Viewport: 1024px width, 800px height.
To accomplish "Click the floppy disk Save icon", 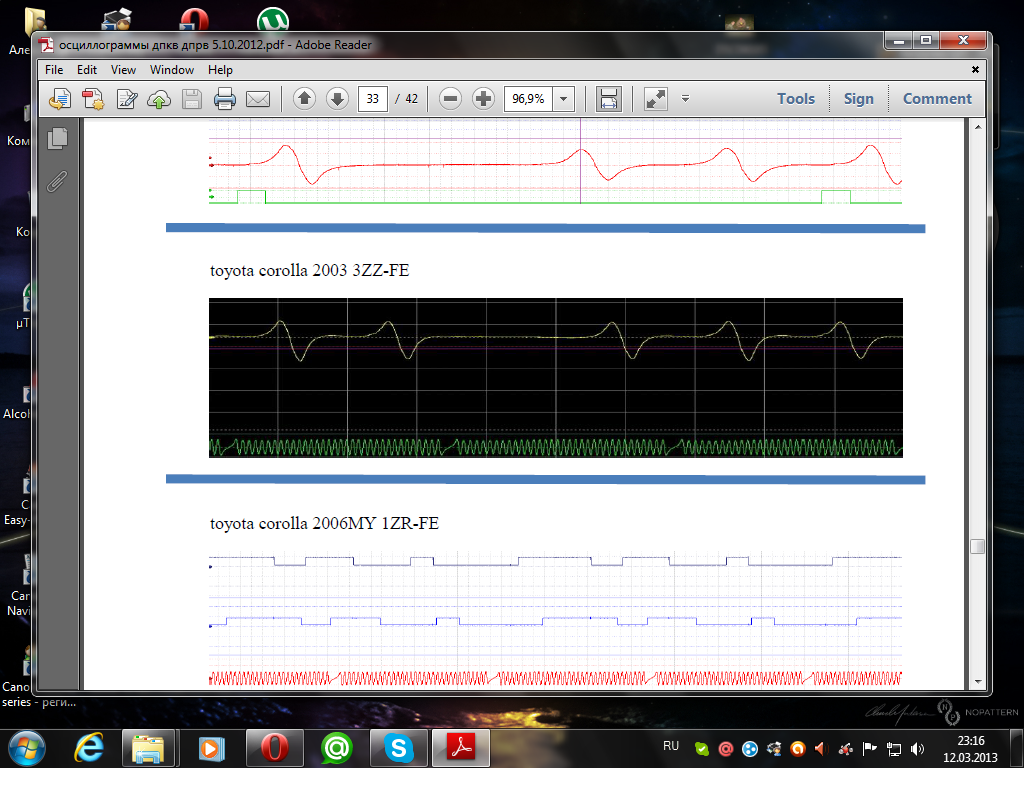I will 192,99.
